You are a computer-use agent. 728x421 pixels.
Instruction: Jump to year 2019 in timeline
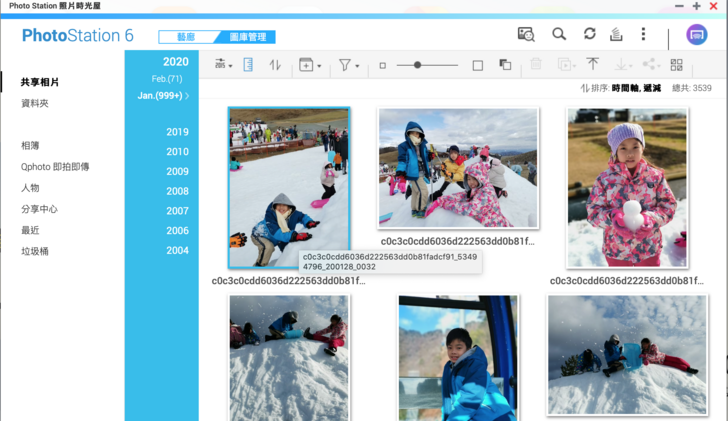click(177, 132)
